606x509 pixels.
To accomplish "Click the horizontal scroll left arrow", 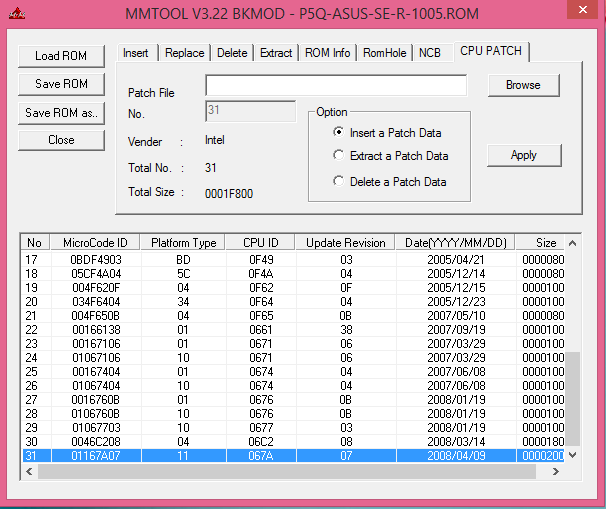I will click(29, 471).
